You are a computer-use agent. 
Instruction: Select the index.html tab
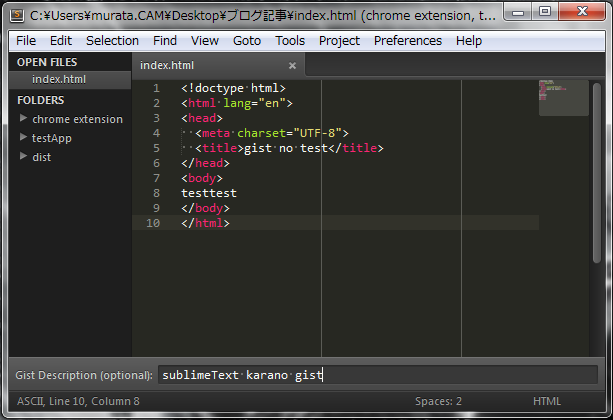pyautogui.click(x=218, y=65)
